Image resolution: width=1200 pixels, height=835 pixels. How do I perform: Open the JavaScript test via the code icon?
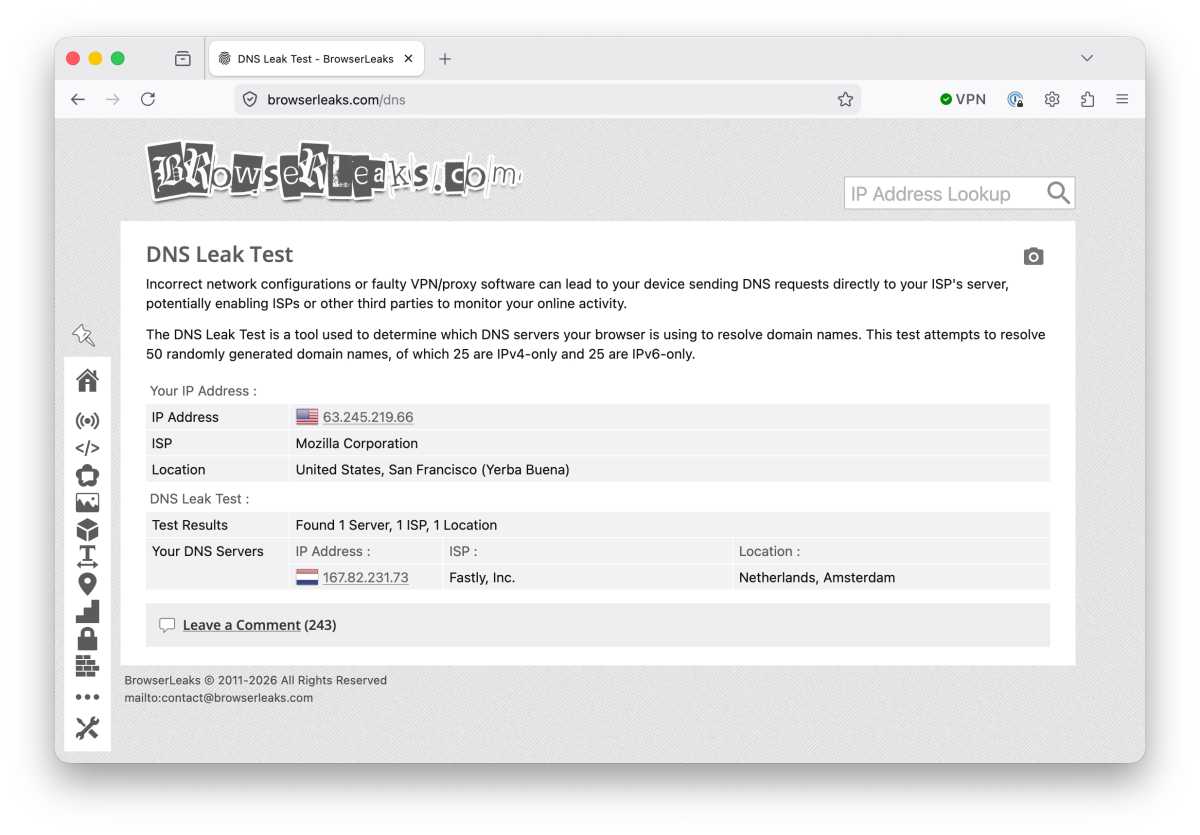click(87, 448)
